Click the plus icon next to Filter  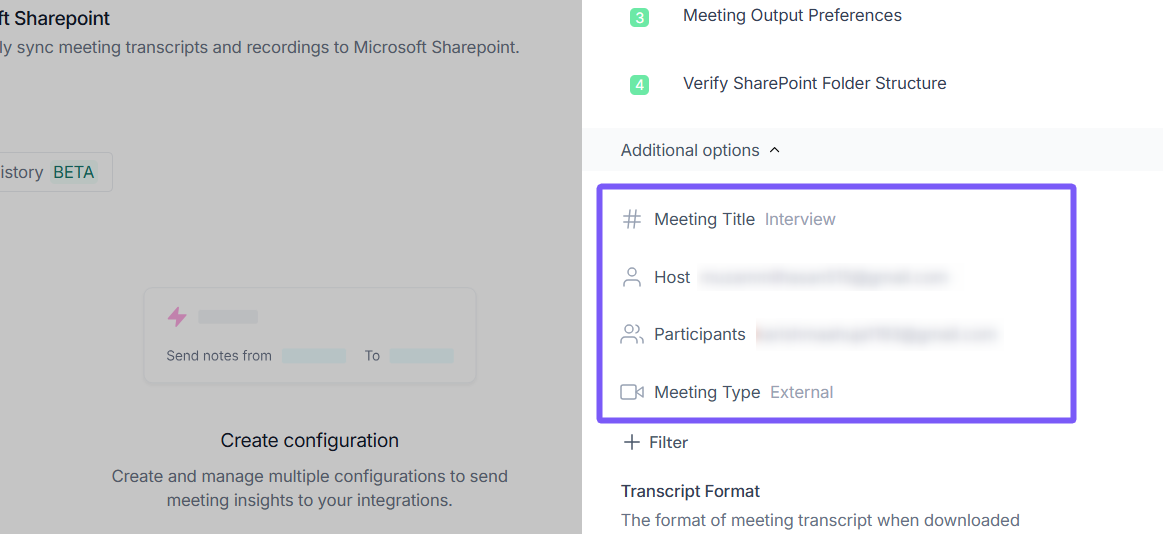[x=632, y=443]
